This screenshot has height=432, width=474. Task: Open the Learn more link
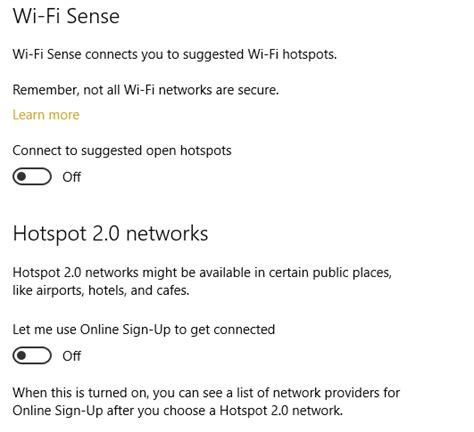tap(46, 115)
